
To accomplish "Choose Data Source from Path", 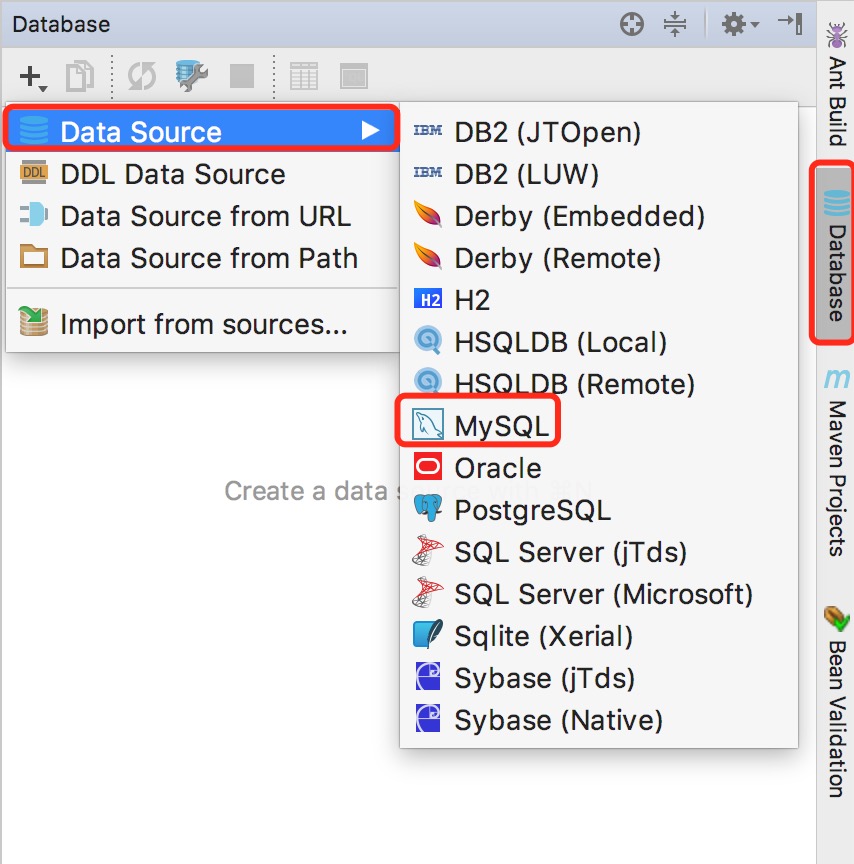I will [201, 258].
